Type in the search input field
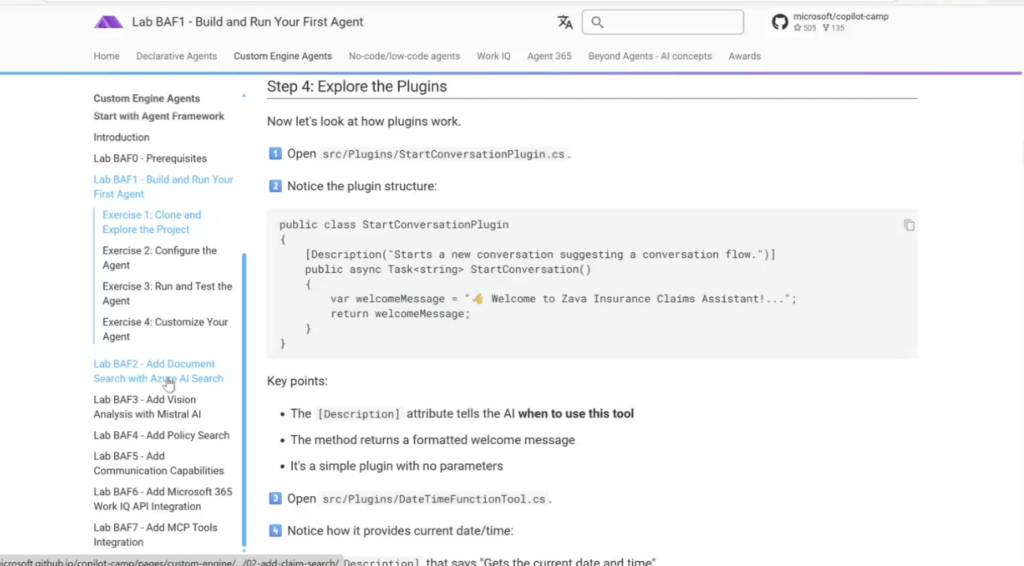Image resolution: width=1024 pixels, height=566 pixels. 670,22
